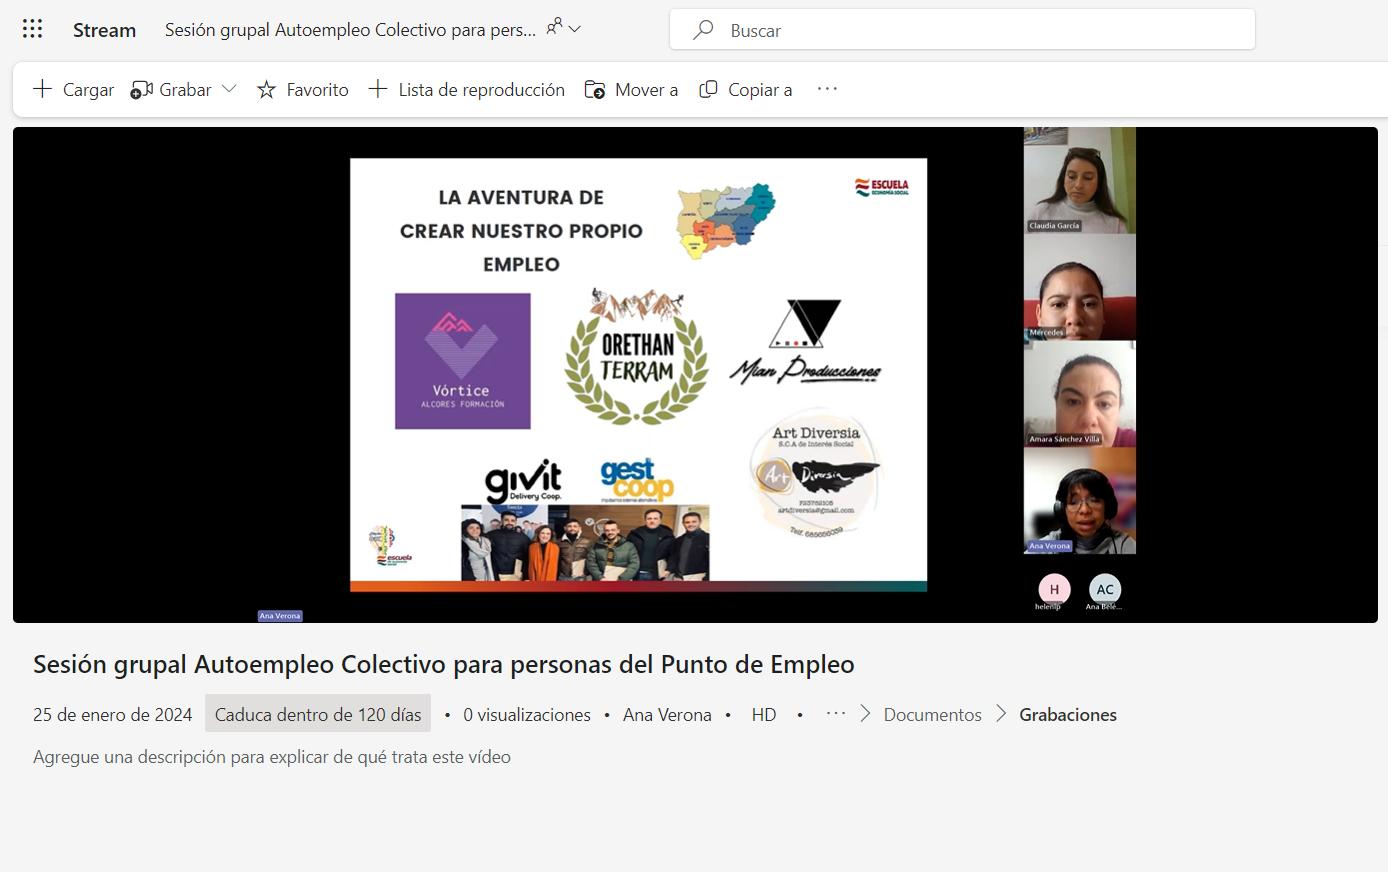Open the Grabaciones breadcrumb folder

tap(1068, 715)
